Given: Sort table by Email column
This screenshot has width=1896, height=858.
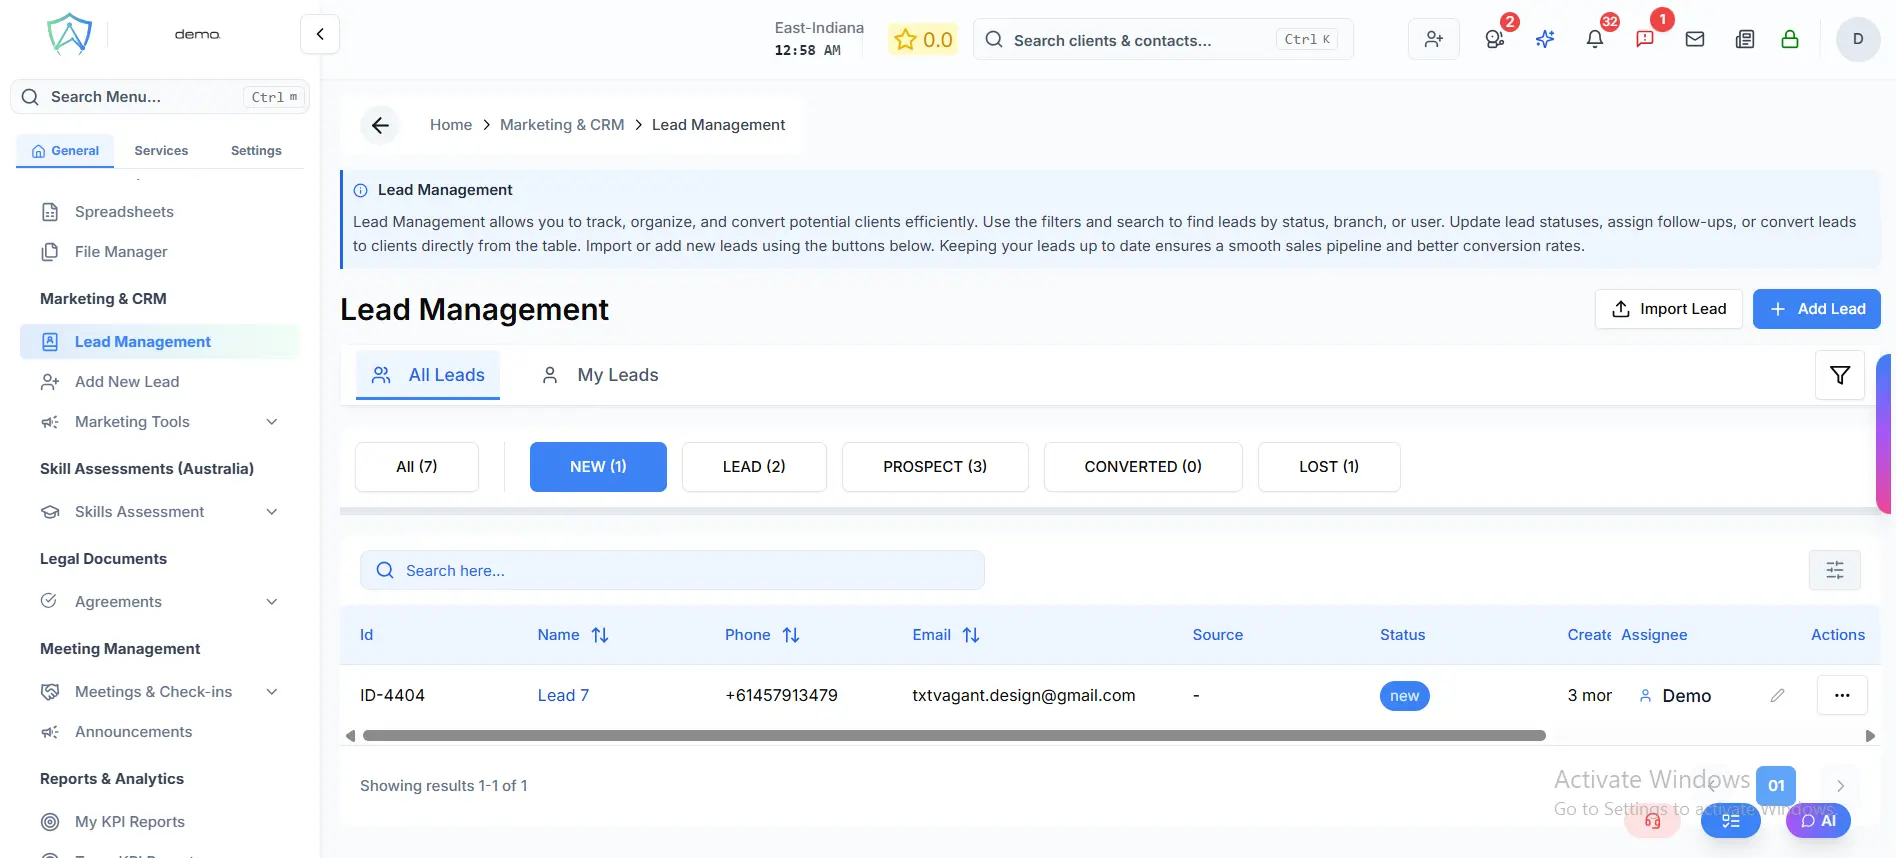Looking at the screenshot, I should [x=971, y=635].
